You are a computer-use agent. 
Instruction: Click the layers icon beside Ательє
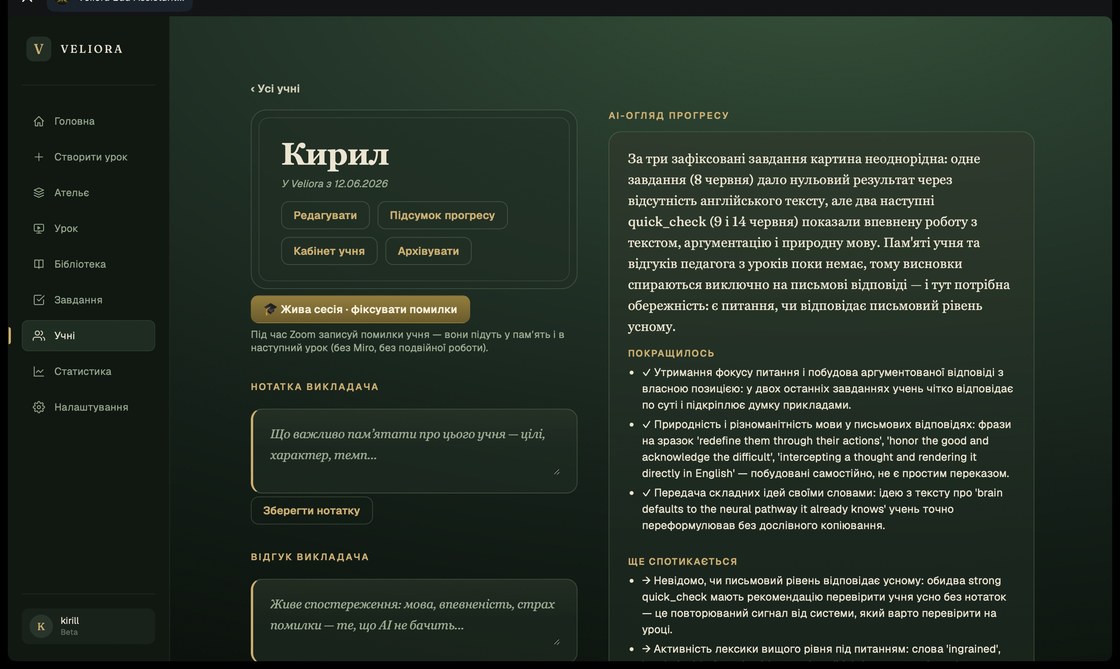click(39, 193)
